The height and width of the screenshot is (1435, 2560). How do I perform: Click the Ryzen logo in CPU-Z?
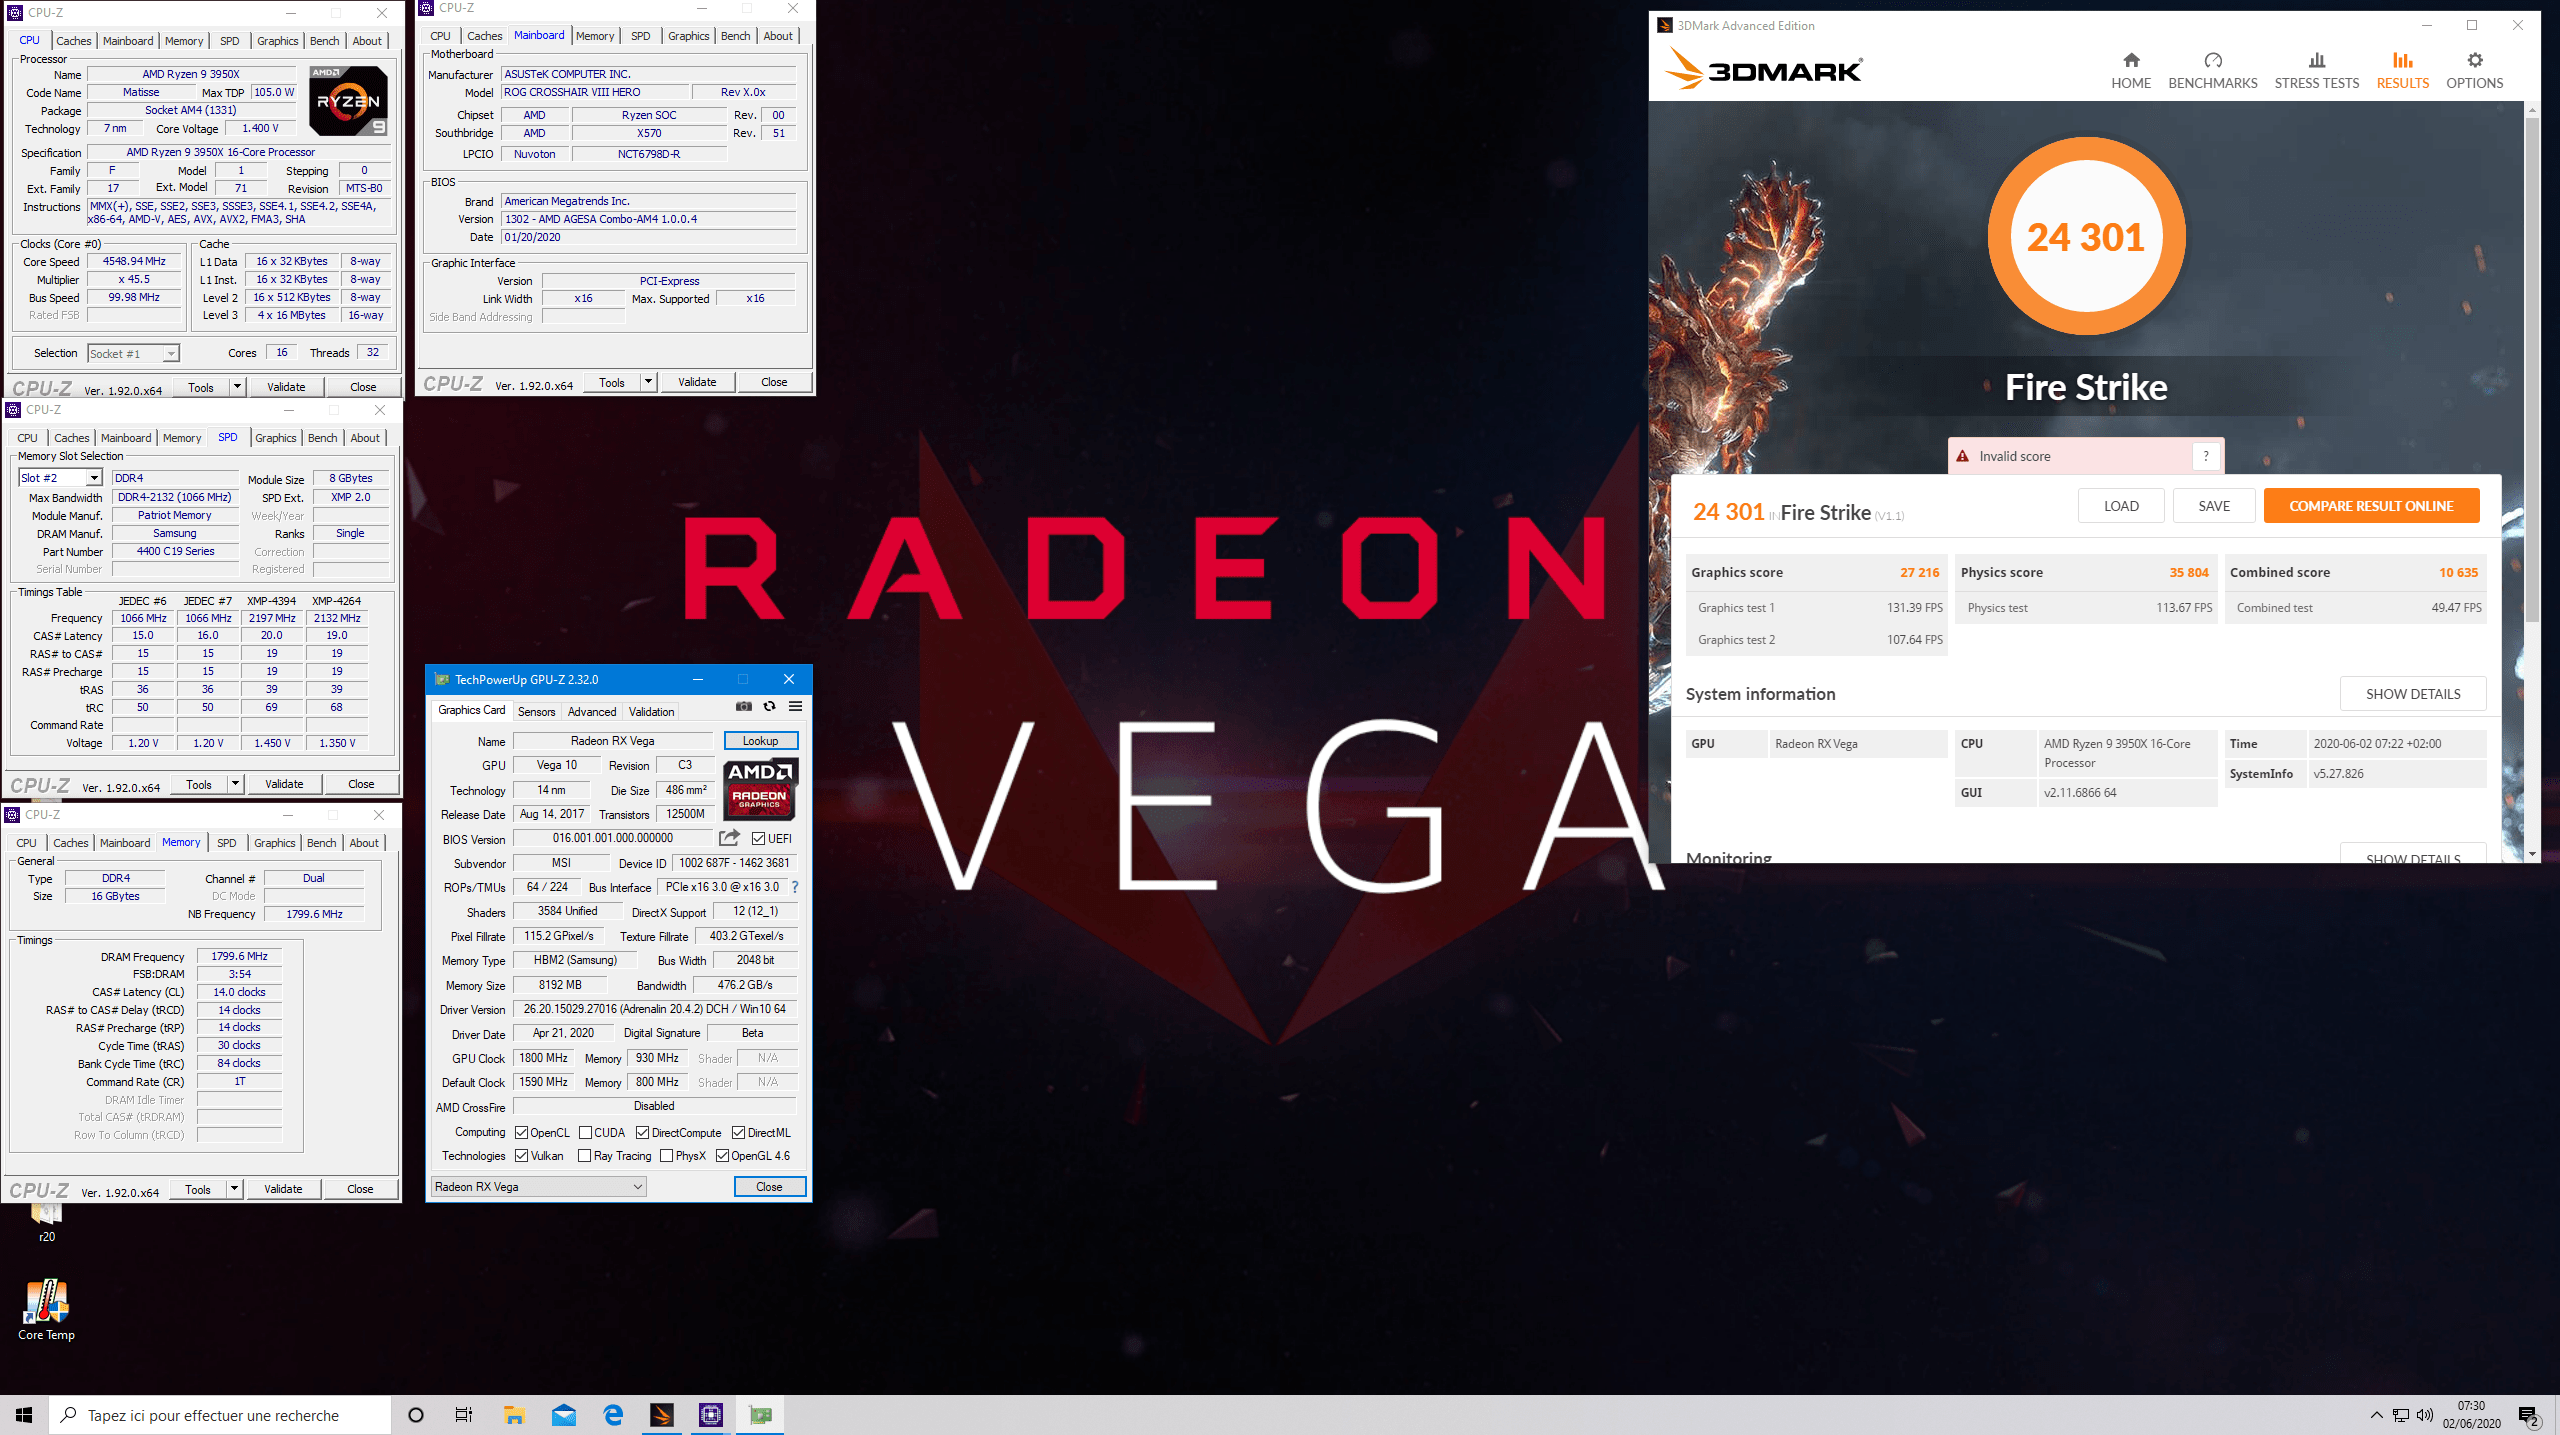pyautogui.click(x=348, y=101)
